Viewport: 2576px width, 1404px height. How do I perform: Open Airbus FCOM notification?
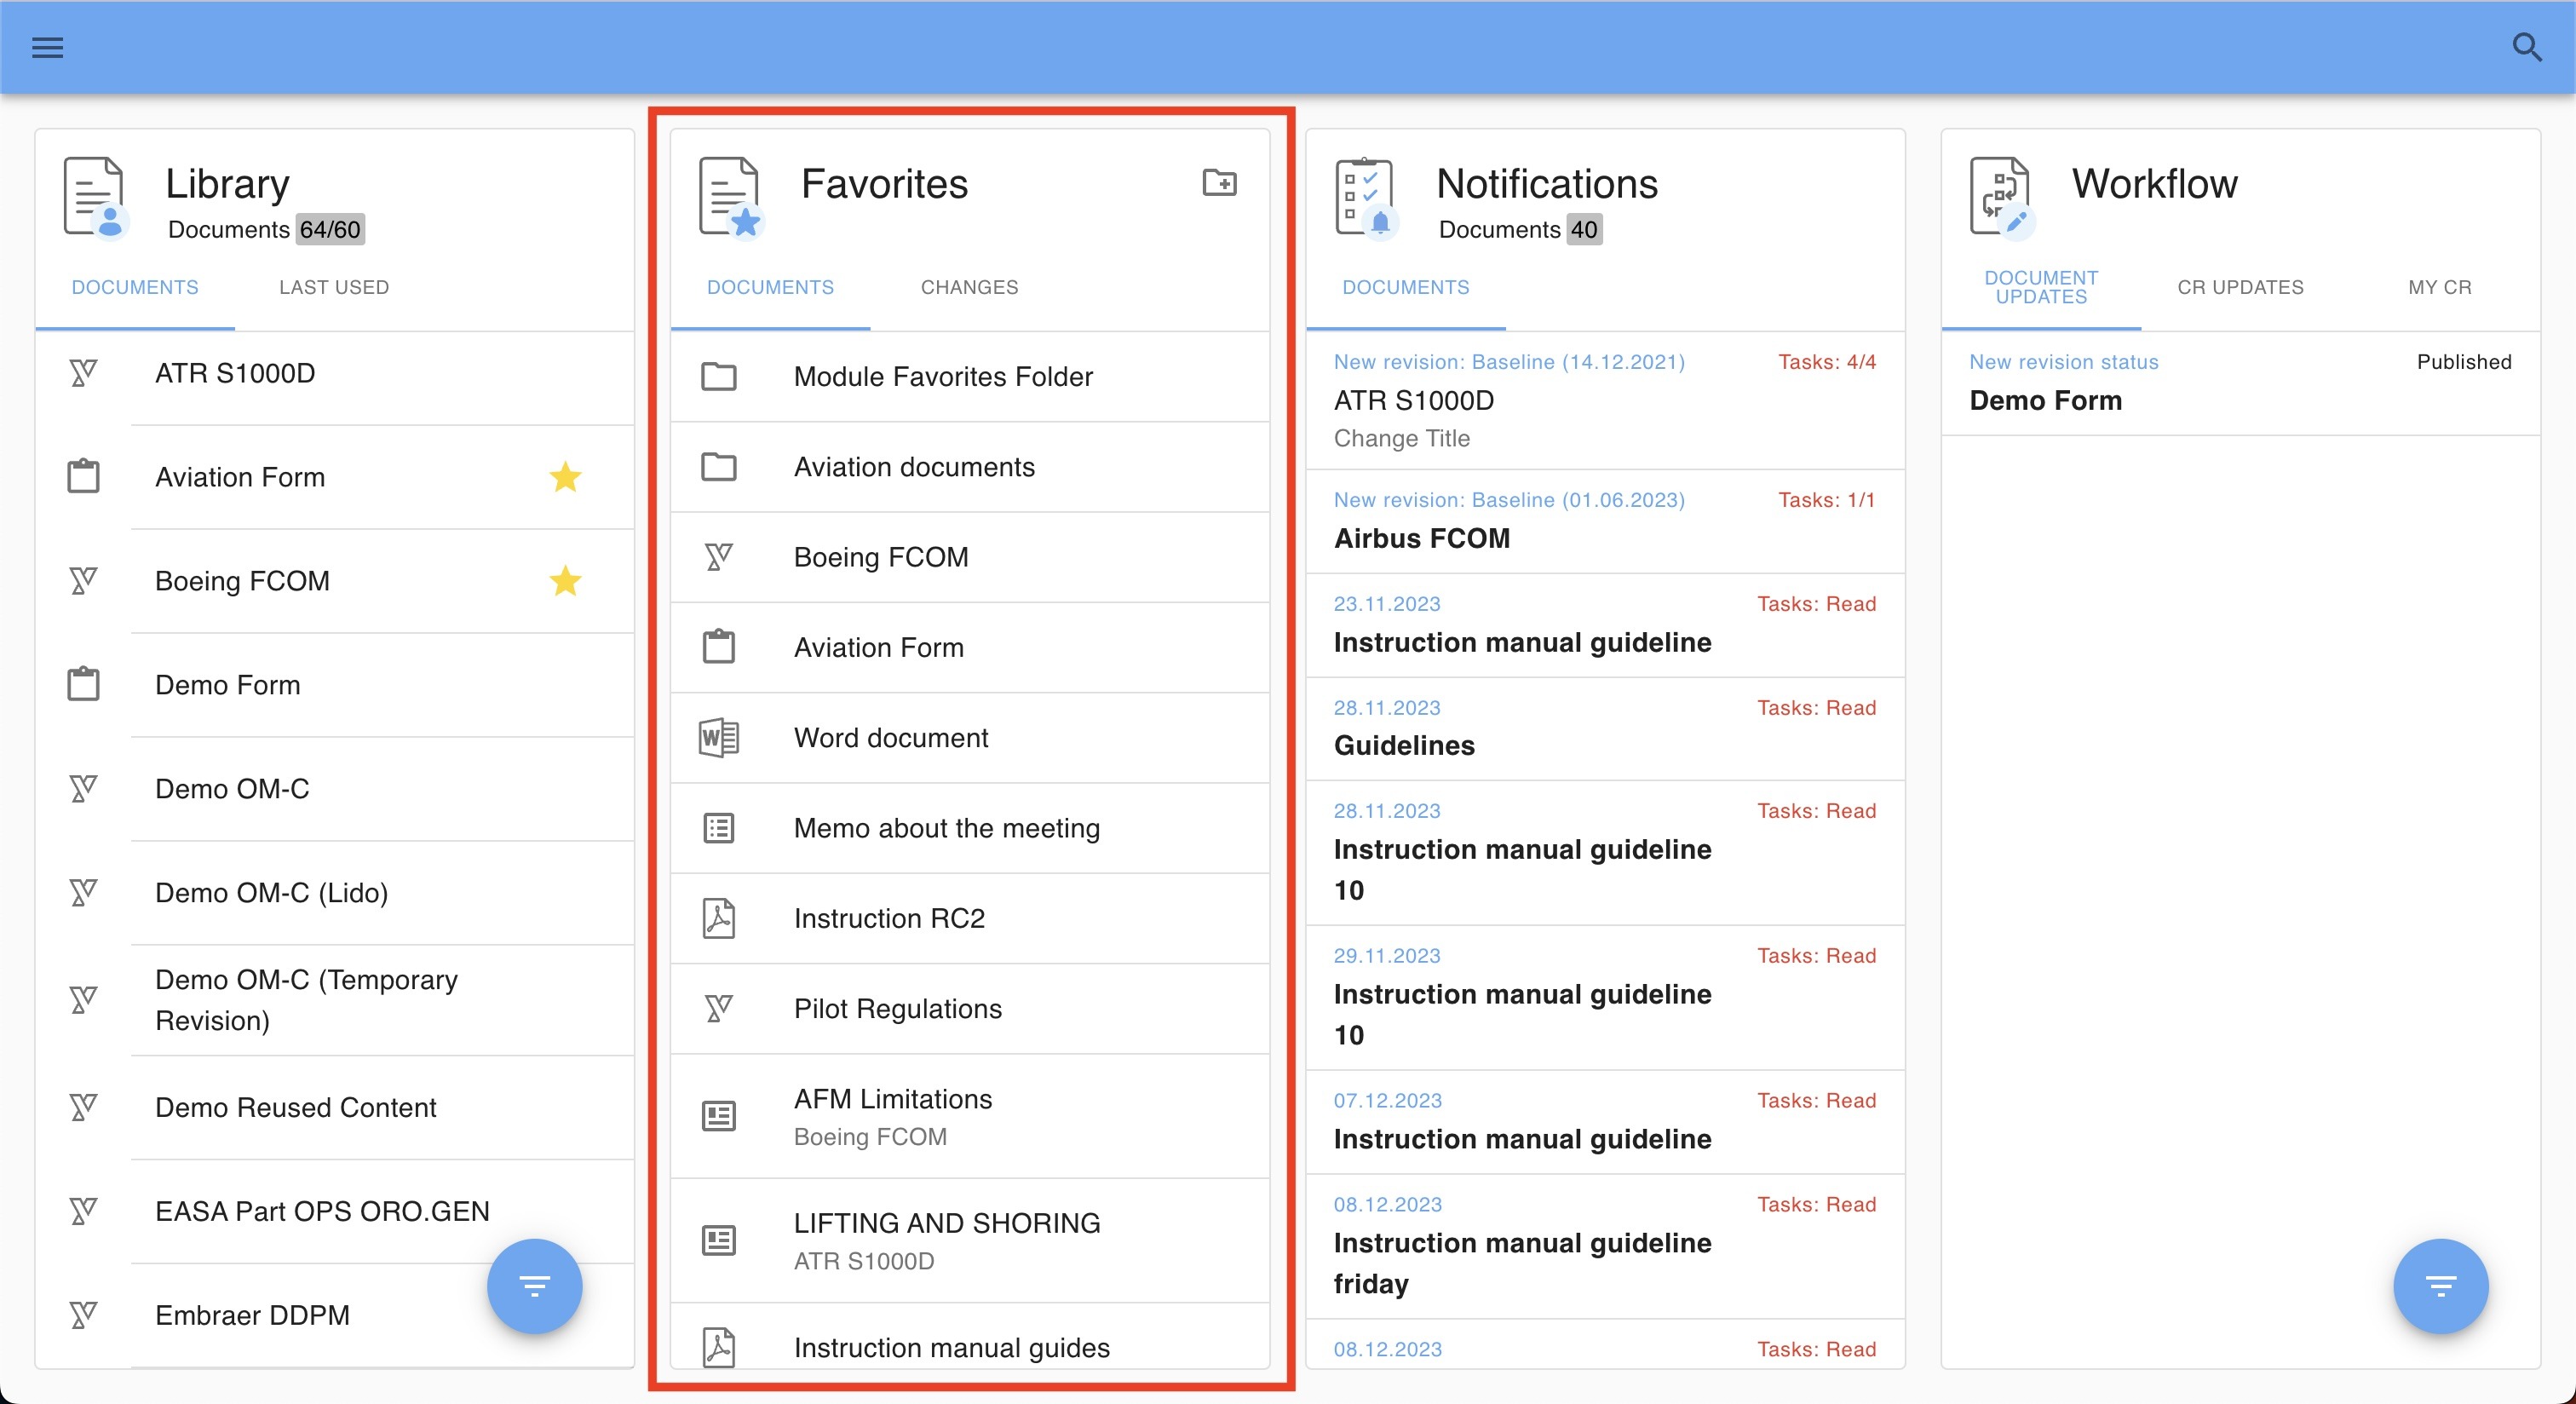coord(1421,538)
